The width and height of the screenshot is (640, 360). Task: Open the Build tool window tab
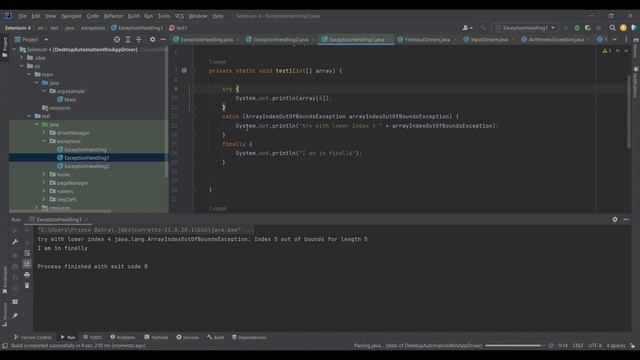216,337
